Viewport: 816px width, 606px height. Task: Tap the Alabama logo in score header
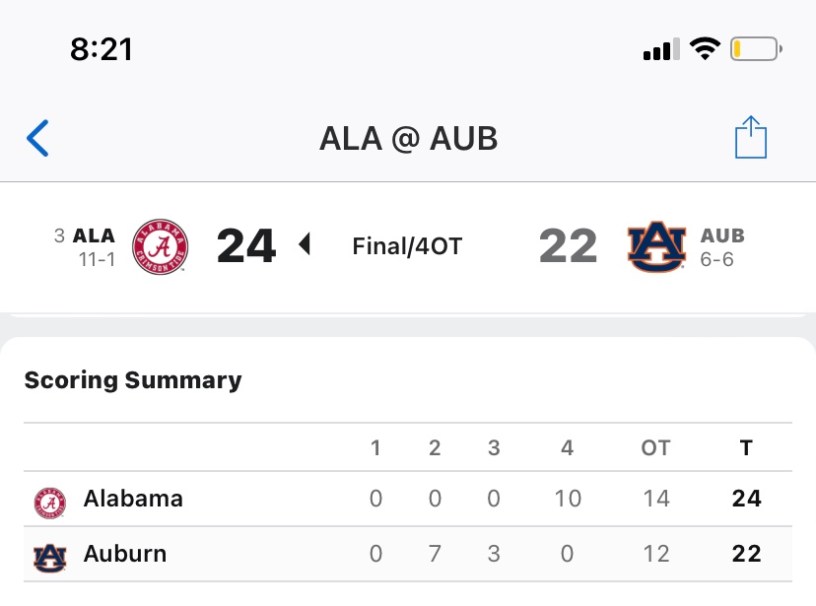click(160, 246)
